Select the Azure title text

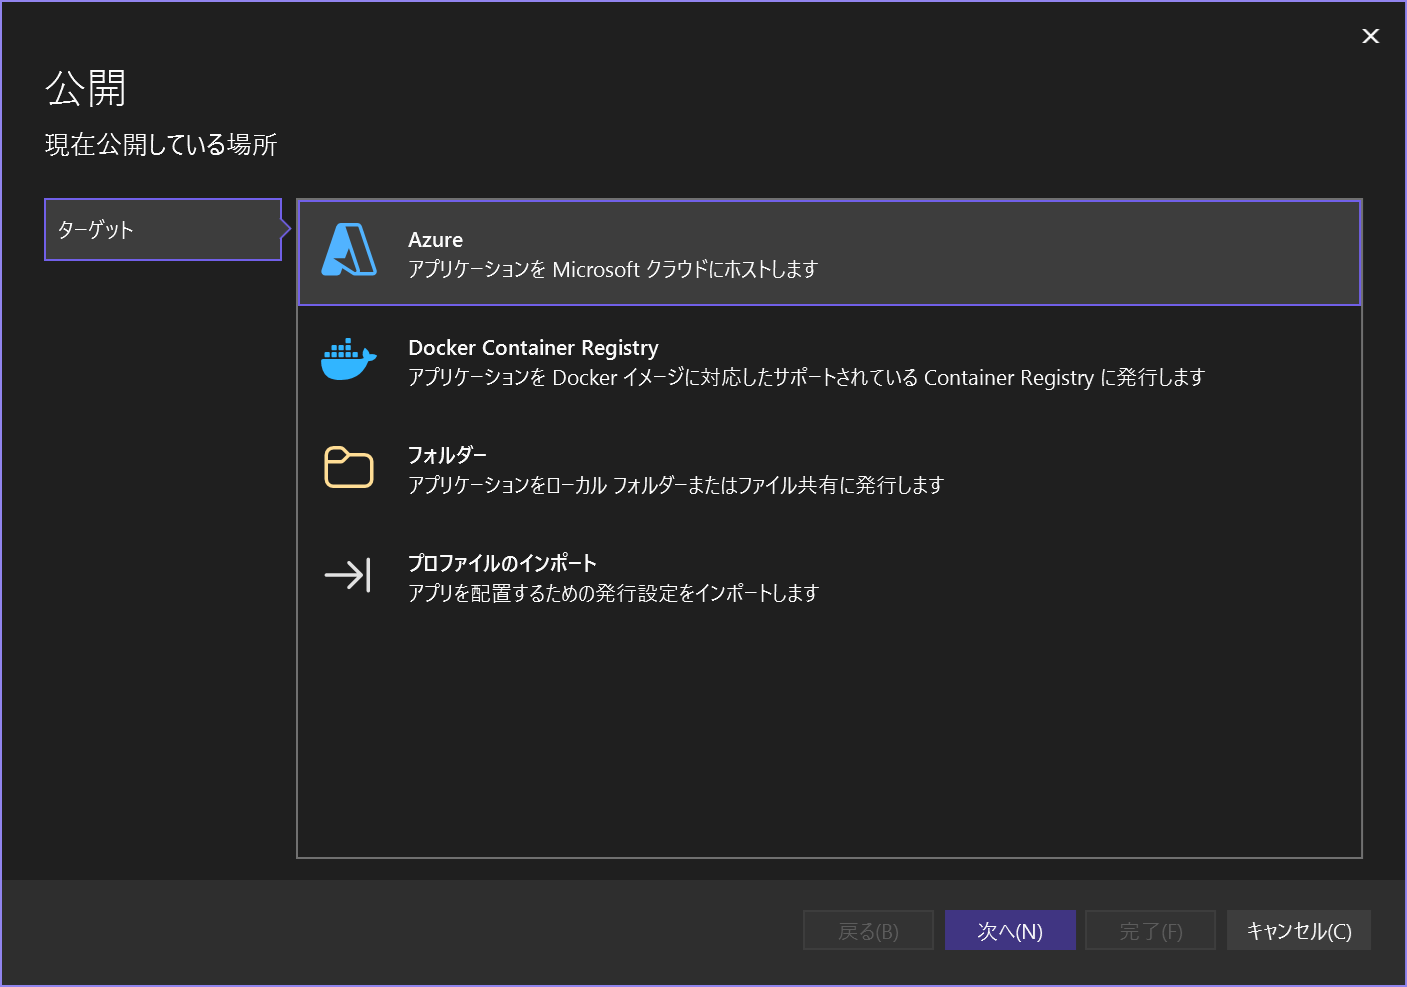436,240
